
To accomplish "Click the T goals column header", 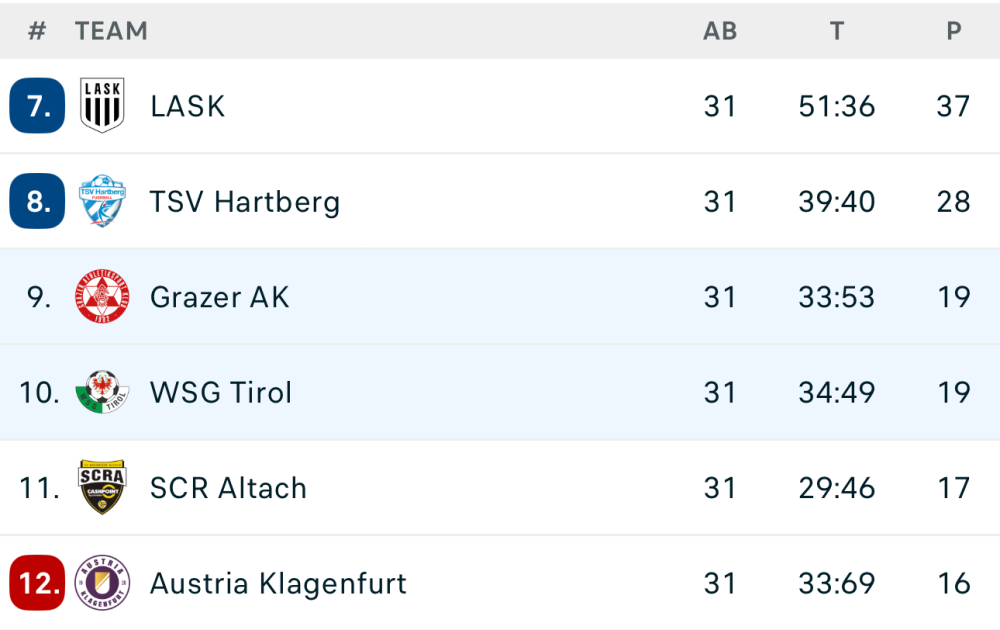I will point(837,31).
